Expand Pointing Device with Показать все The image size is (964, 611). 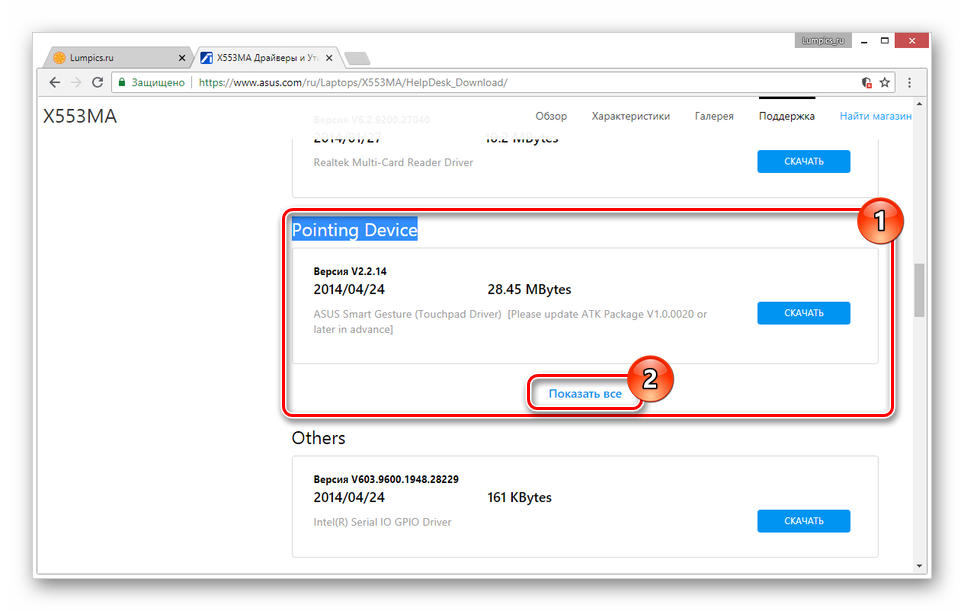point(585,394)
